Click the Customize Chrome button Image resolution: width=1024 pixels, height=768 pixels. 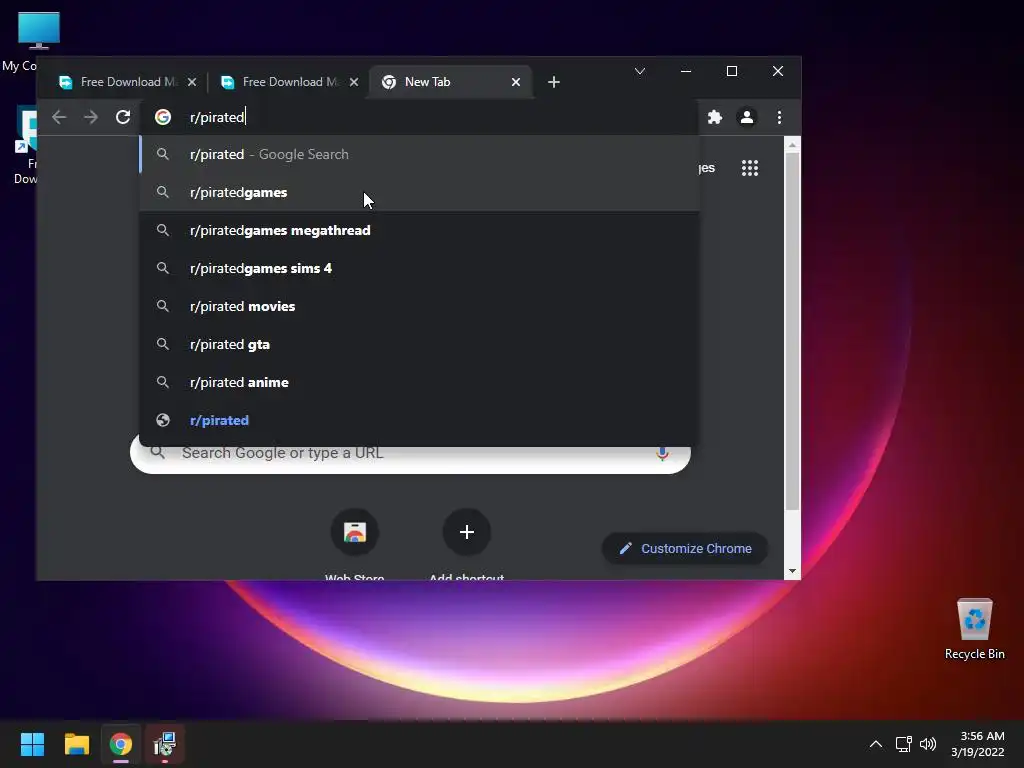point(684,549)
